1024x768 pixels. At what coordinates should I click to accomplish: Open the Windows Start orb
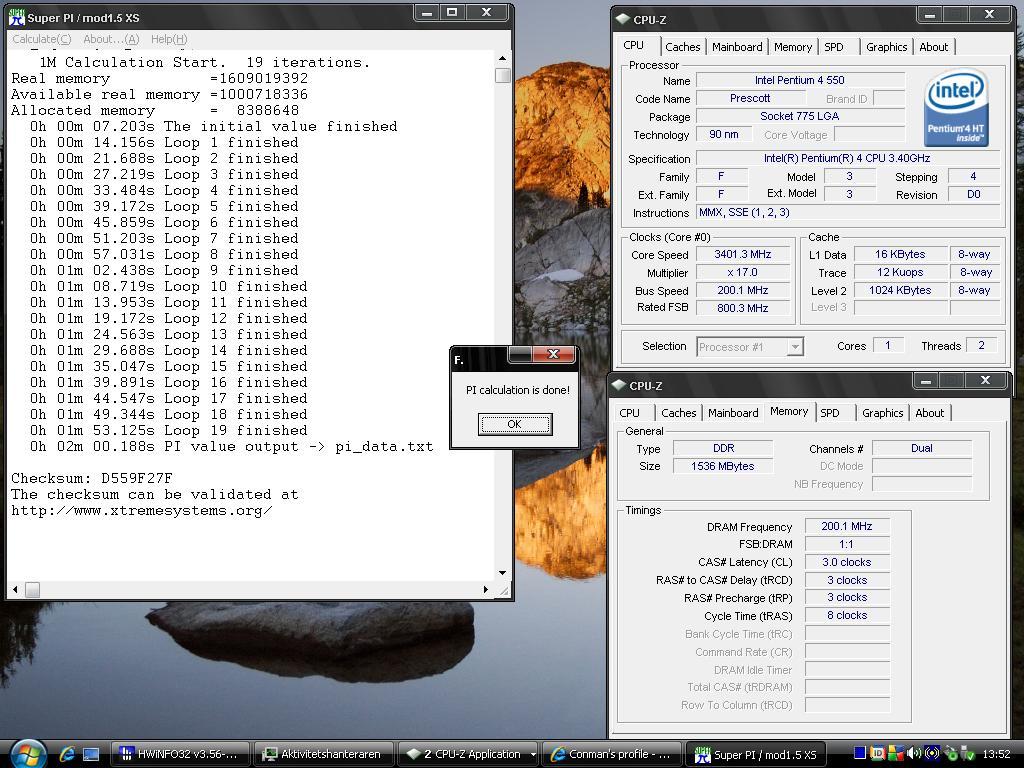point(27,754)
